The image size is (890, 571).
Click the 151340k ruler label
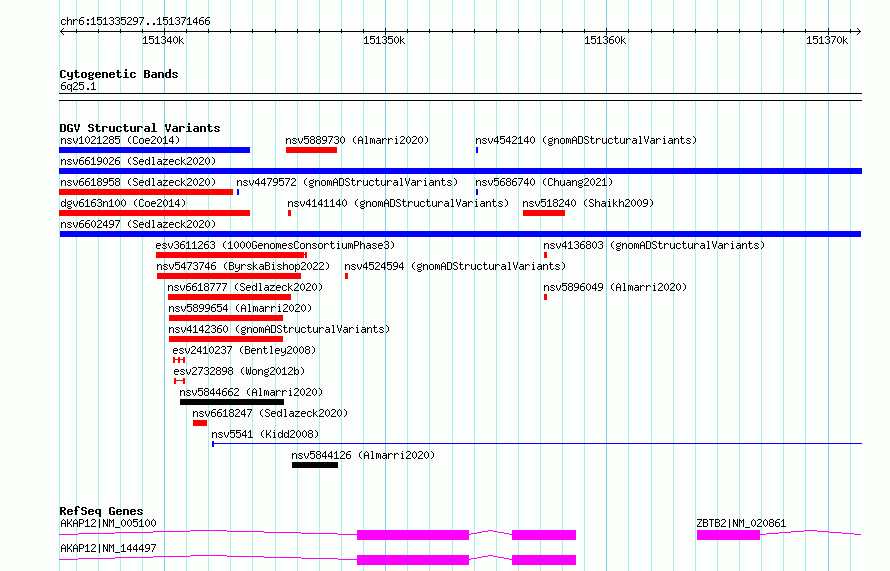[x=163, y=40]
